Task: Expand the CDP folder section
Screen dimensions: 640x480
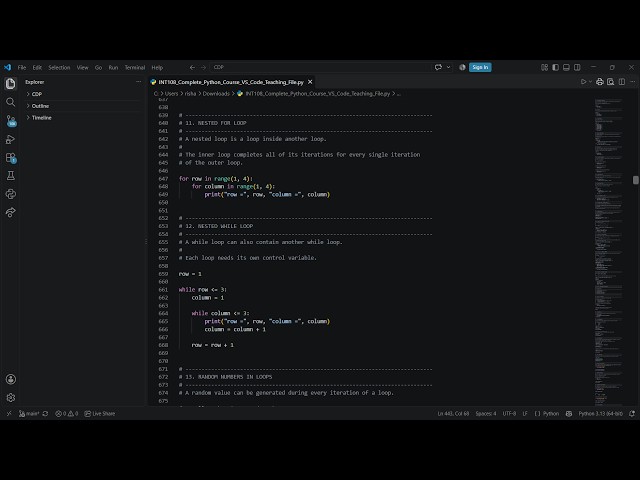Action: [x=83, y=94]
